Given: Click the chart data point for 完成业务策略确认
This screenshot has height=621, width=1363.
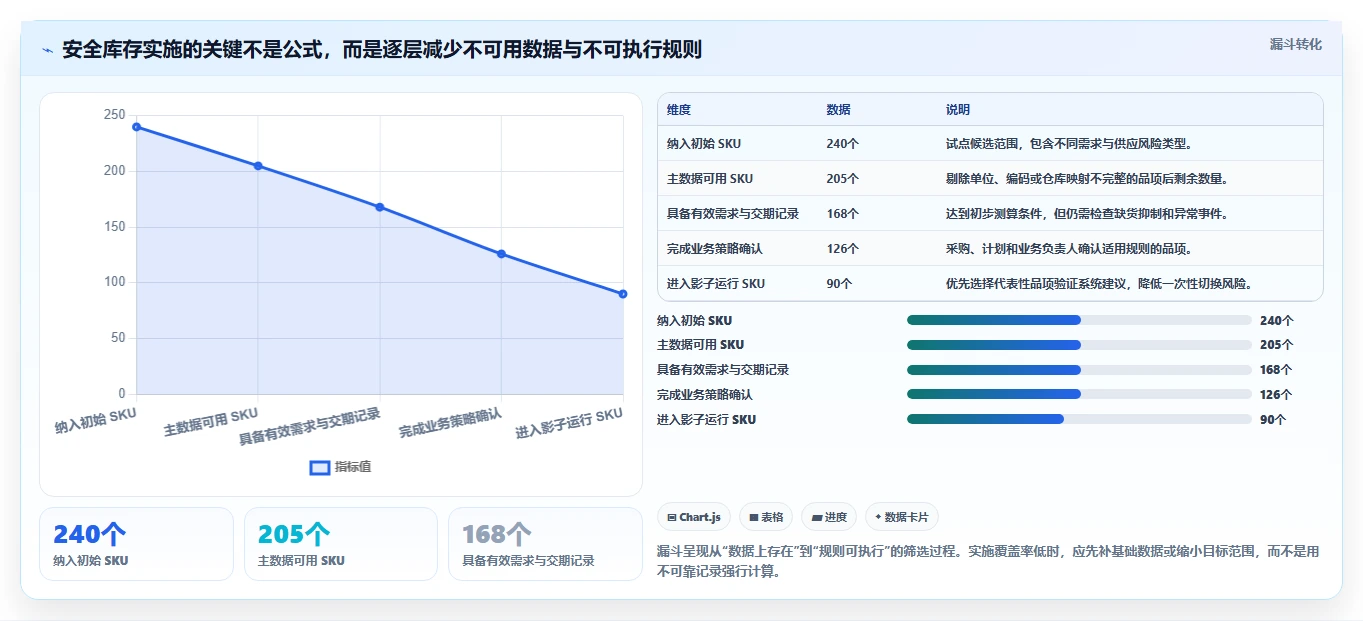Looking at the screenshot, I should 501,254.
